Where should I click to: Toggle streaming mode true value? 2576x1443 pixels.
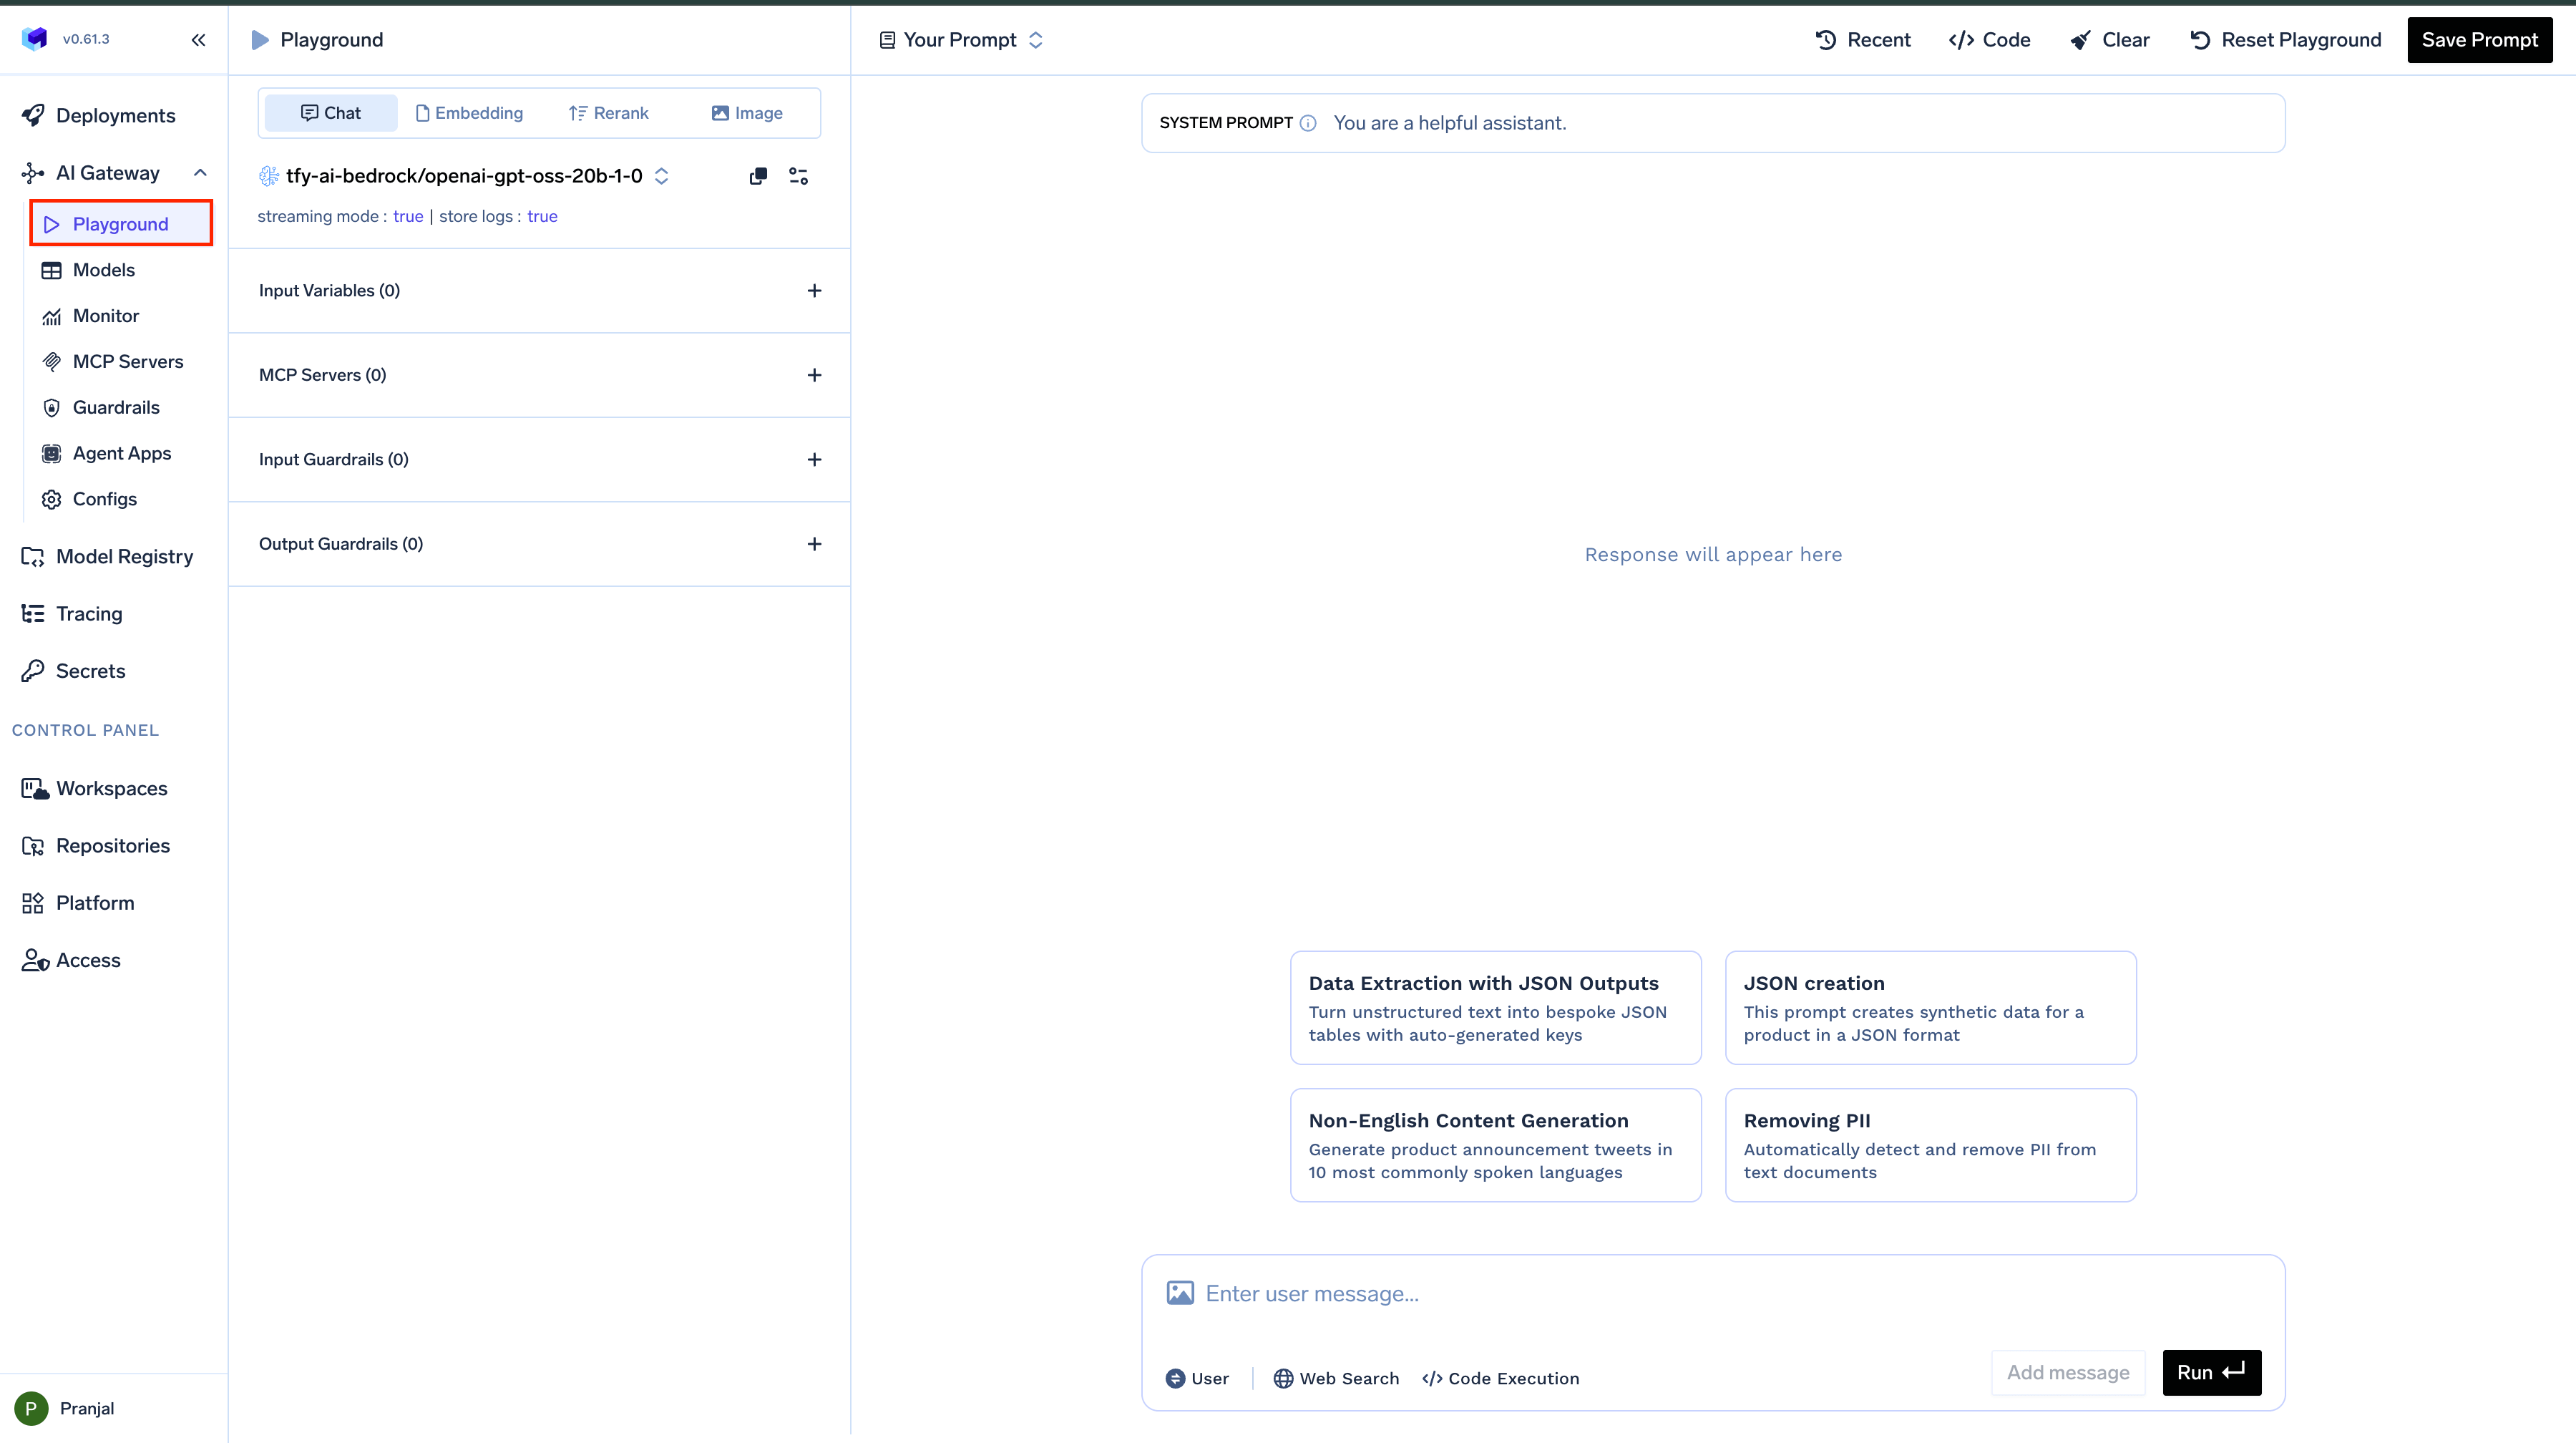click(x=408, y=216)
